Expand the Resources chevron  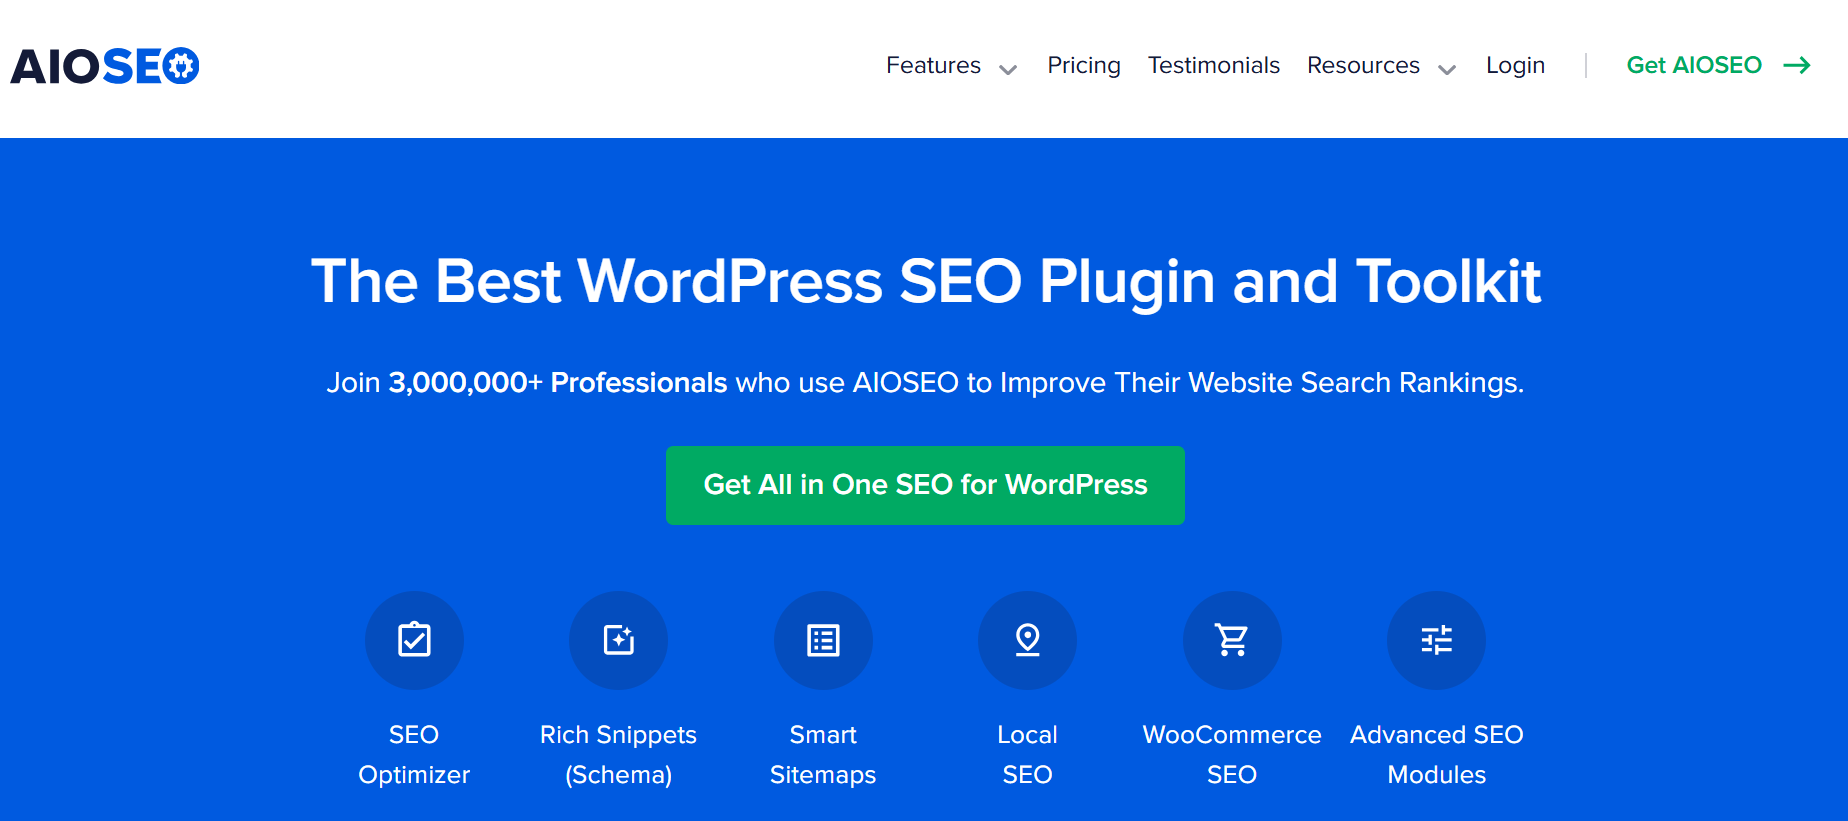point(1447,69)
